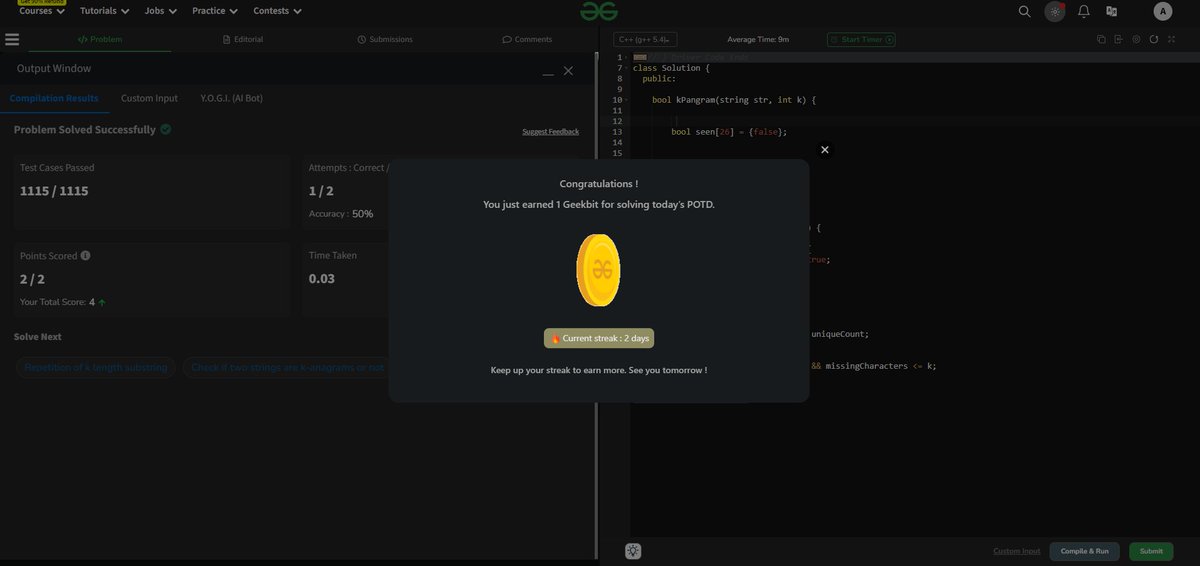Open the language translate icon

pos(1111,11)
